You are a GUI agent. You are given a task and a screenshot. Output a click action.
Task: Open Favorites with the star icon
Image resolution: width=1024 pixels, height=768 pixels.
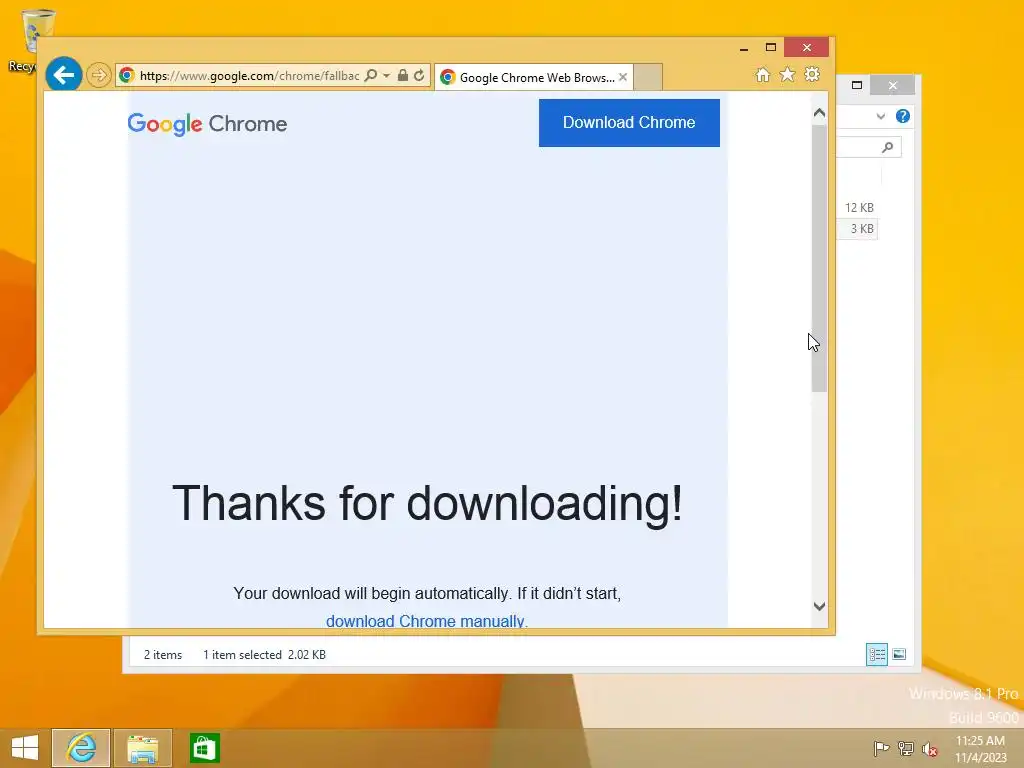pyautogui.click(x=788, y=74)
